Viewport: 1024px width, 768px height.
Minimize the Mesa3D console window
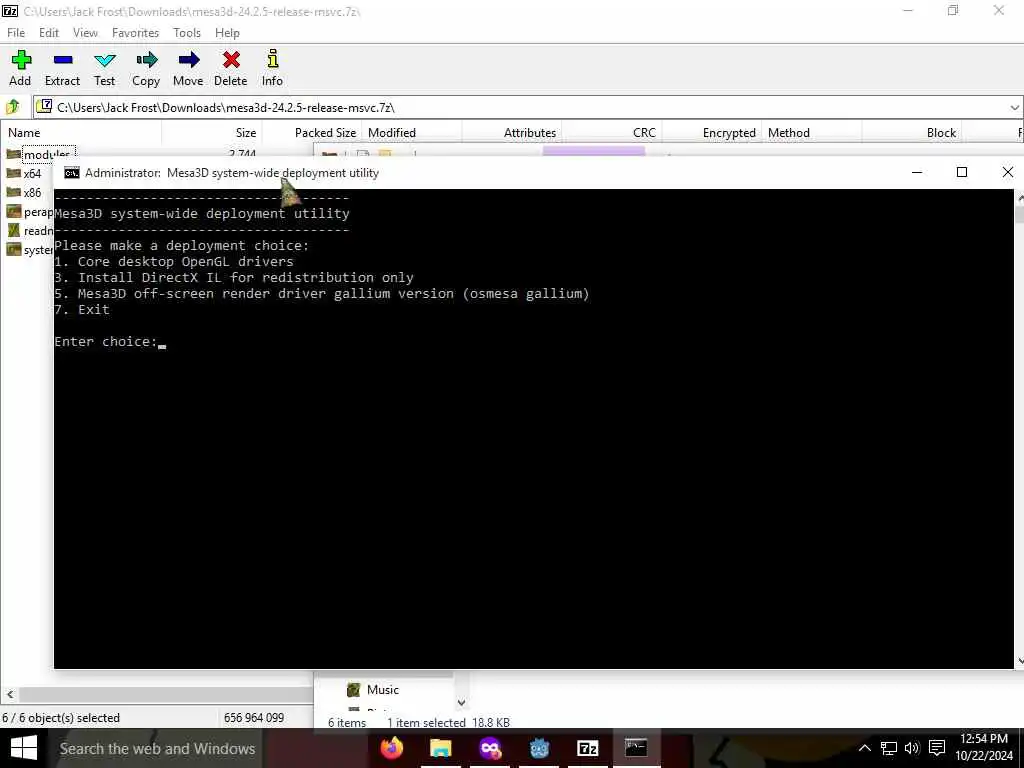click(x=917, y=172)
